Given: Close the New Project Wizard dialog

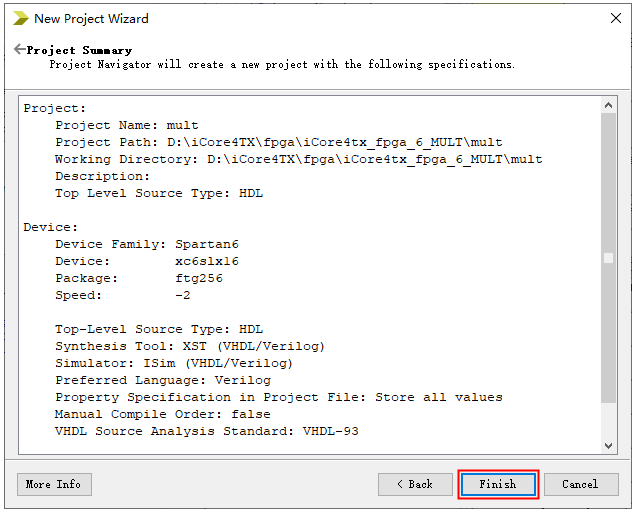Looking at the screenshot, I should [615, 18].
